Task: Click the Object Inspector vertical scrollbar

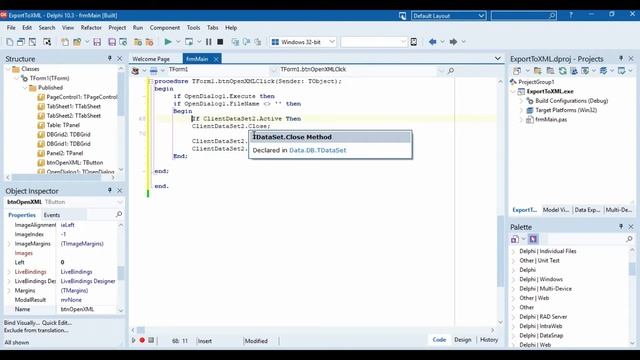Action: click(x=121, y=273)
